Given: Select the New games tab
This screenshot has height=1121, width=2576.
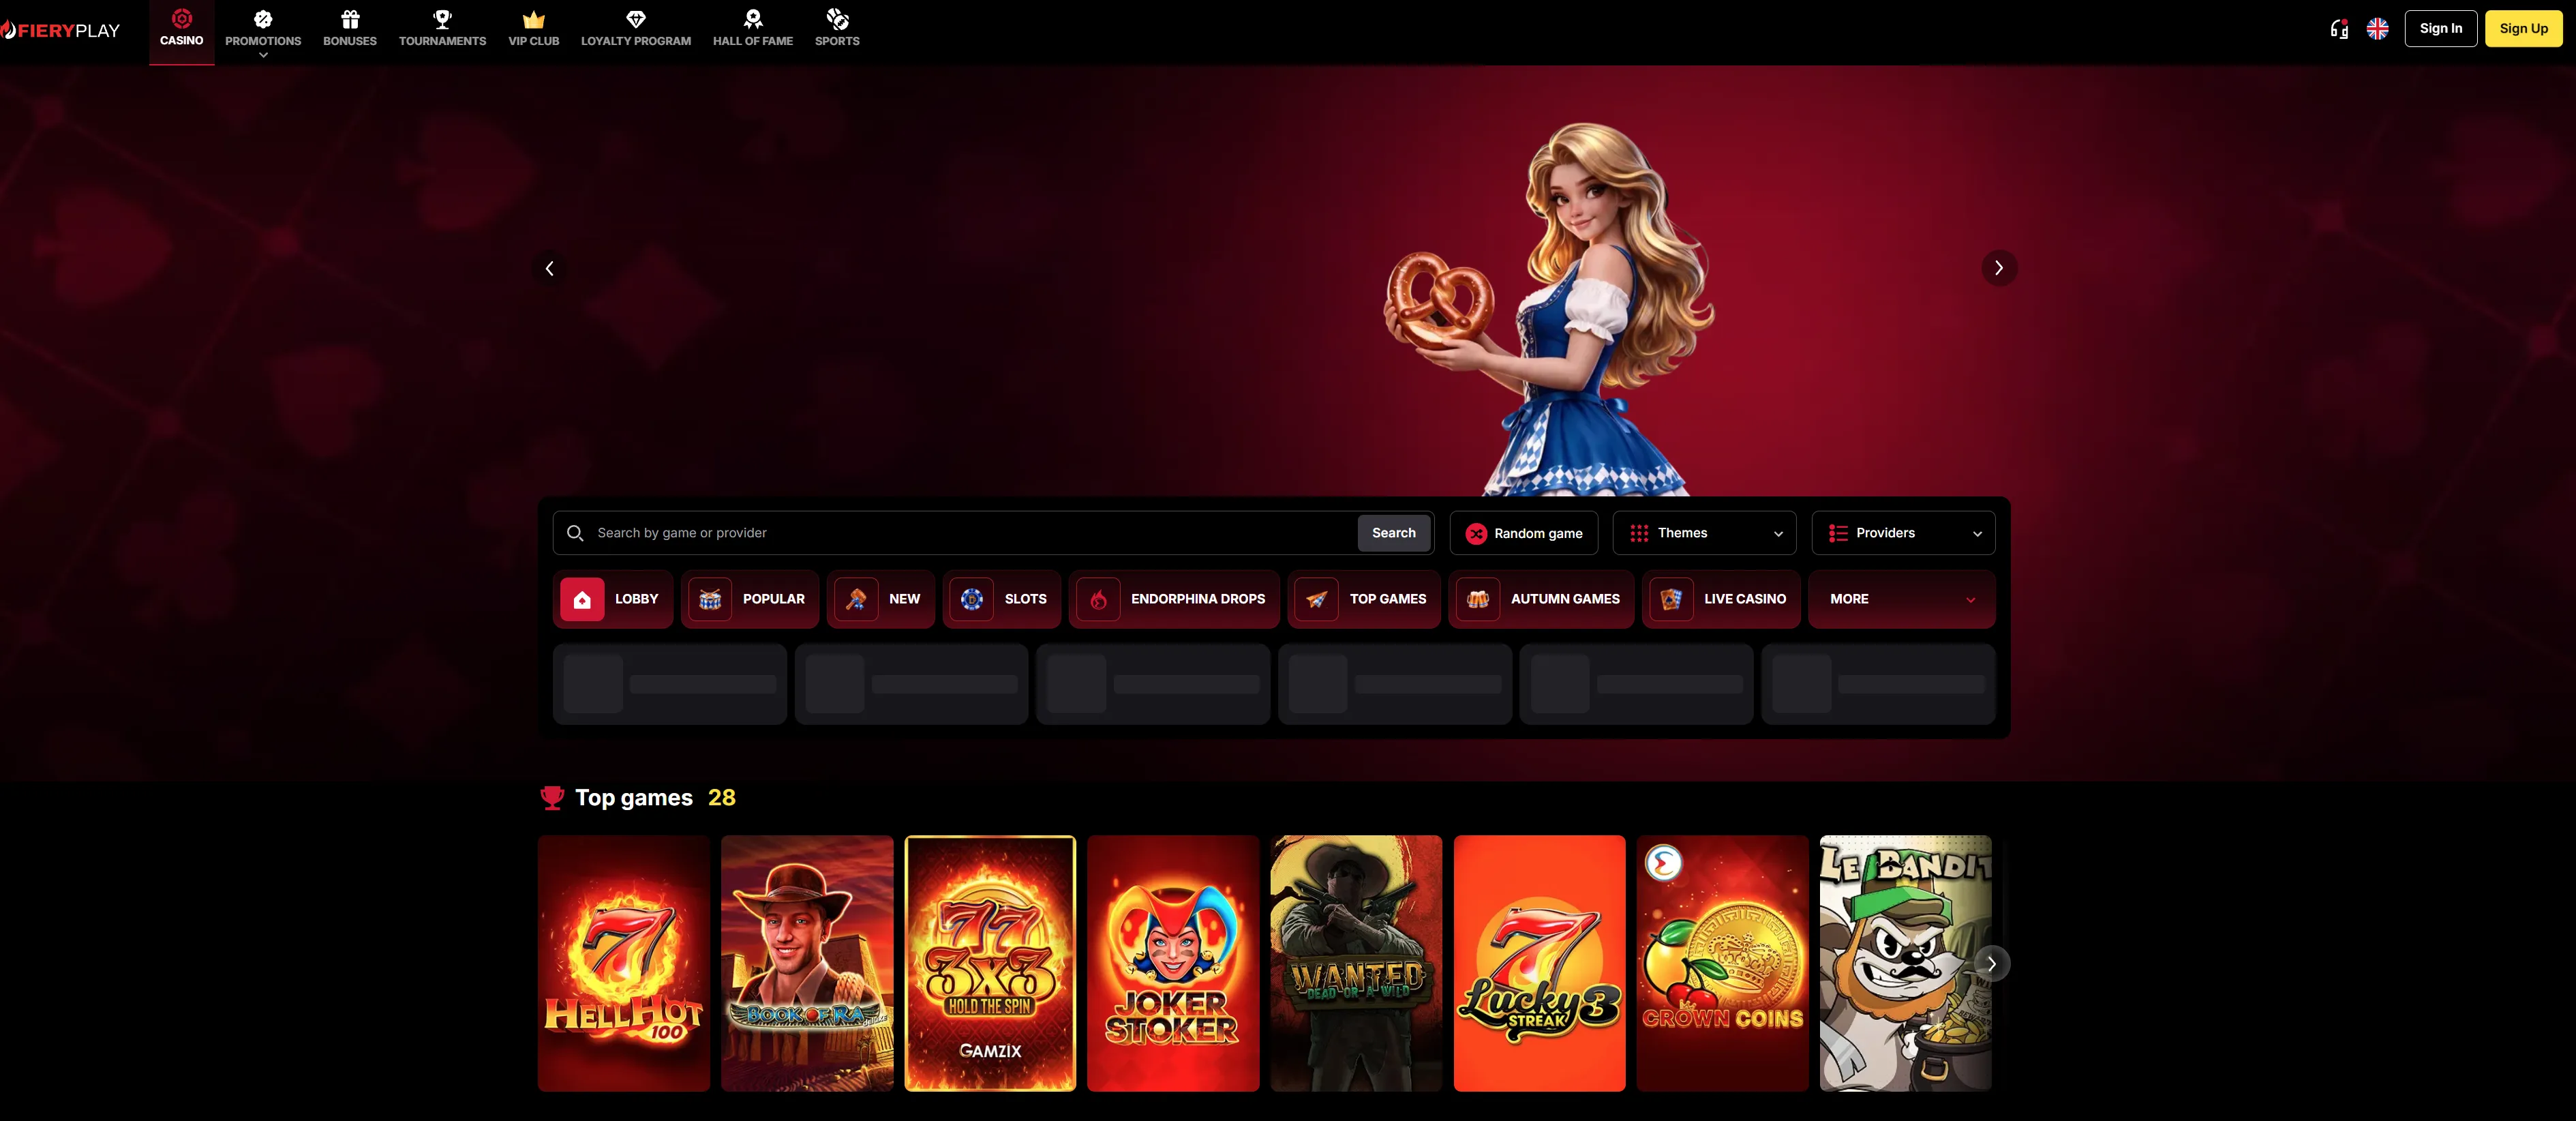Looking at the screenshot, I should pyautogui.click(x=880, y=599).
